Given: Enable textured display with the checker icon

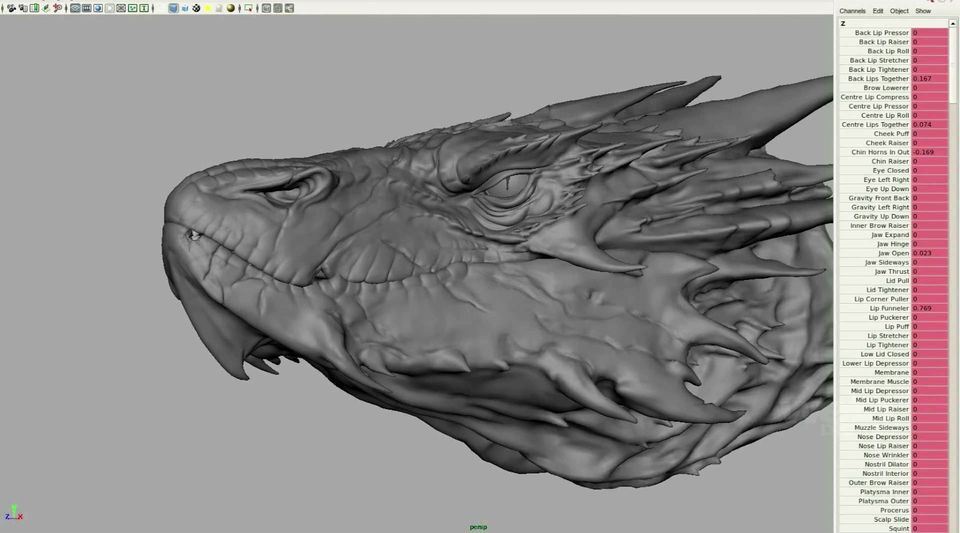Looking at the screenshot, I should pos(196,8).
